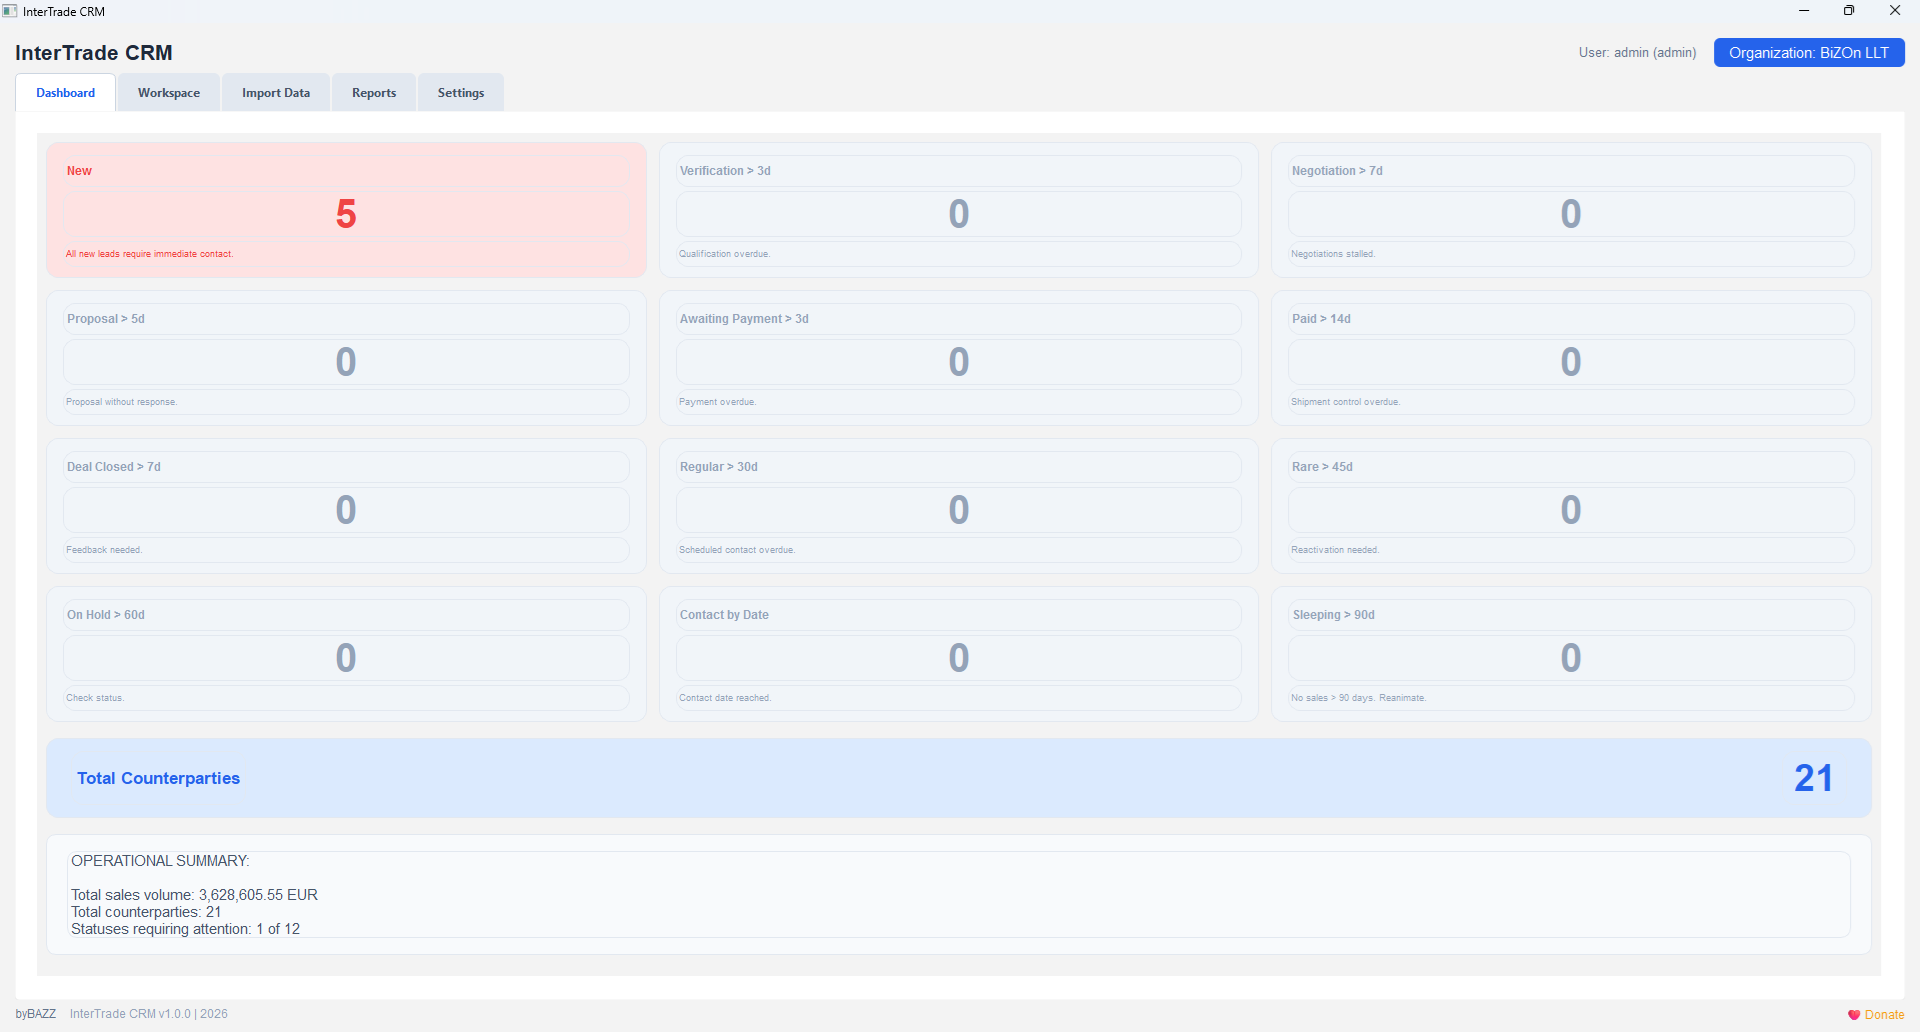Click 'Qualification overdue.' note
This screenshot has height=1032, width=1920.
(725, 254)
